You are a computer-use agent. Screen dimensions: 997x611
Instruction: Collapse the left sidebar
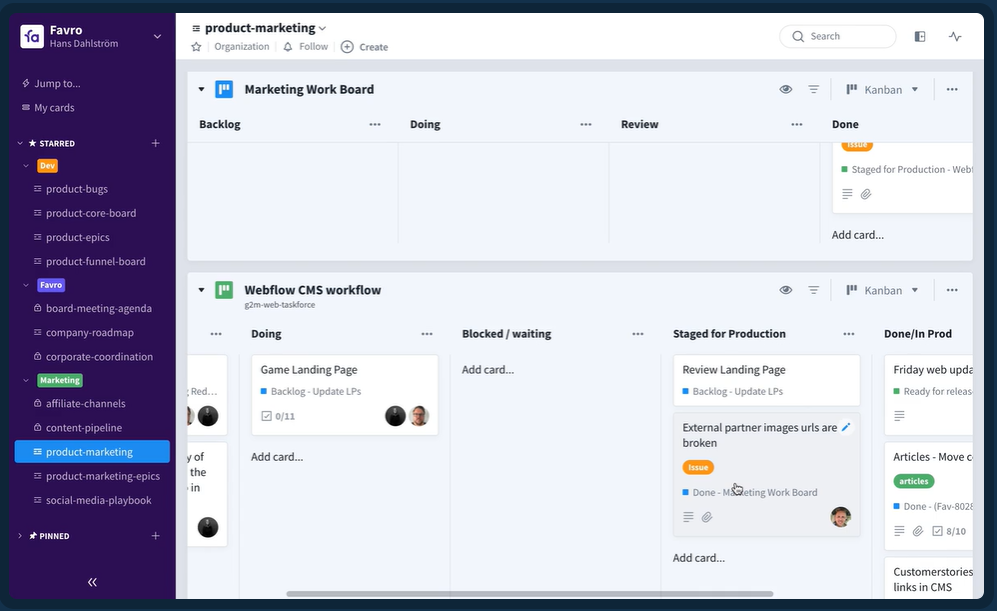click(x=92, y=582)
